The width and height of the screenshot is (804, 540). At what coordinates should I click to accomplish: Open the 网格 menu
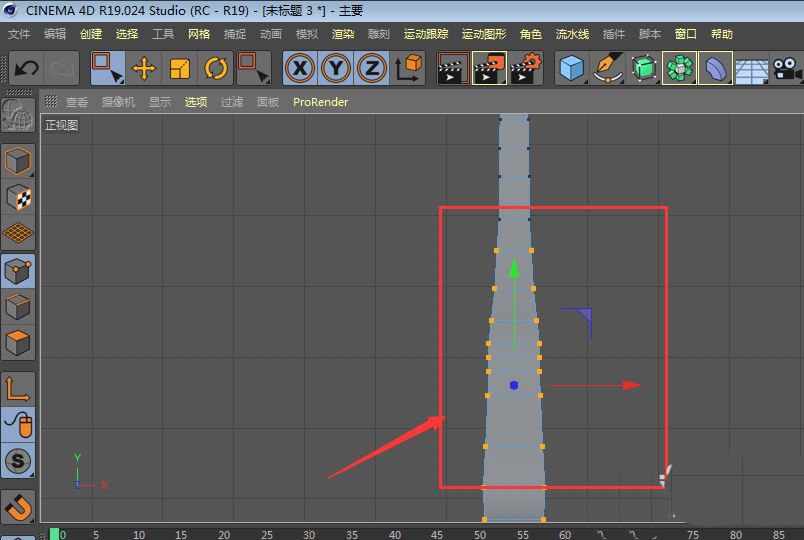[x=199, y=34]
